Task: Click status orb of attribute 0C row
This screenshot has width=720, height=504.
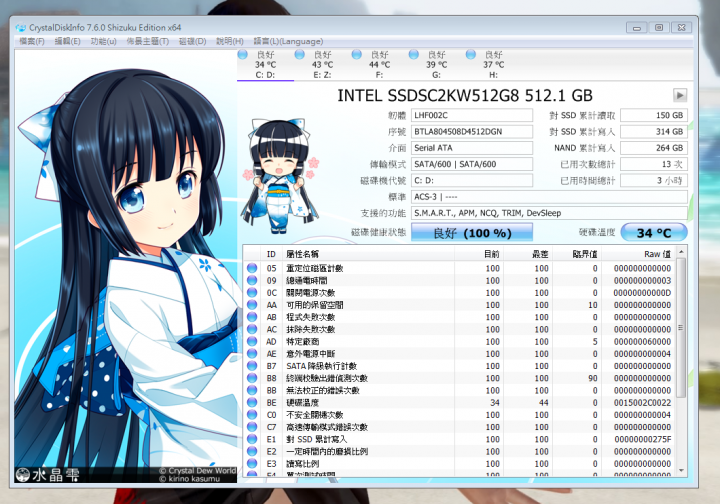Action: pyautogui.click(x=252, y=292)
